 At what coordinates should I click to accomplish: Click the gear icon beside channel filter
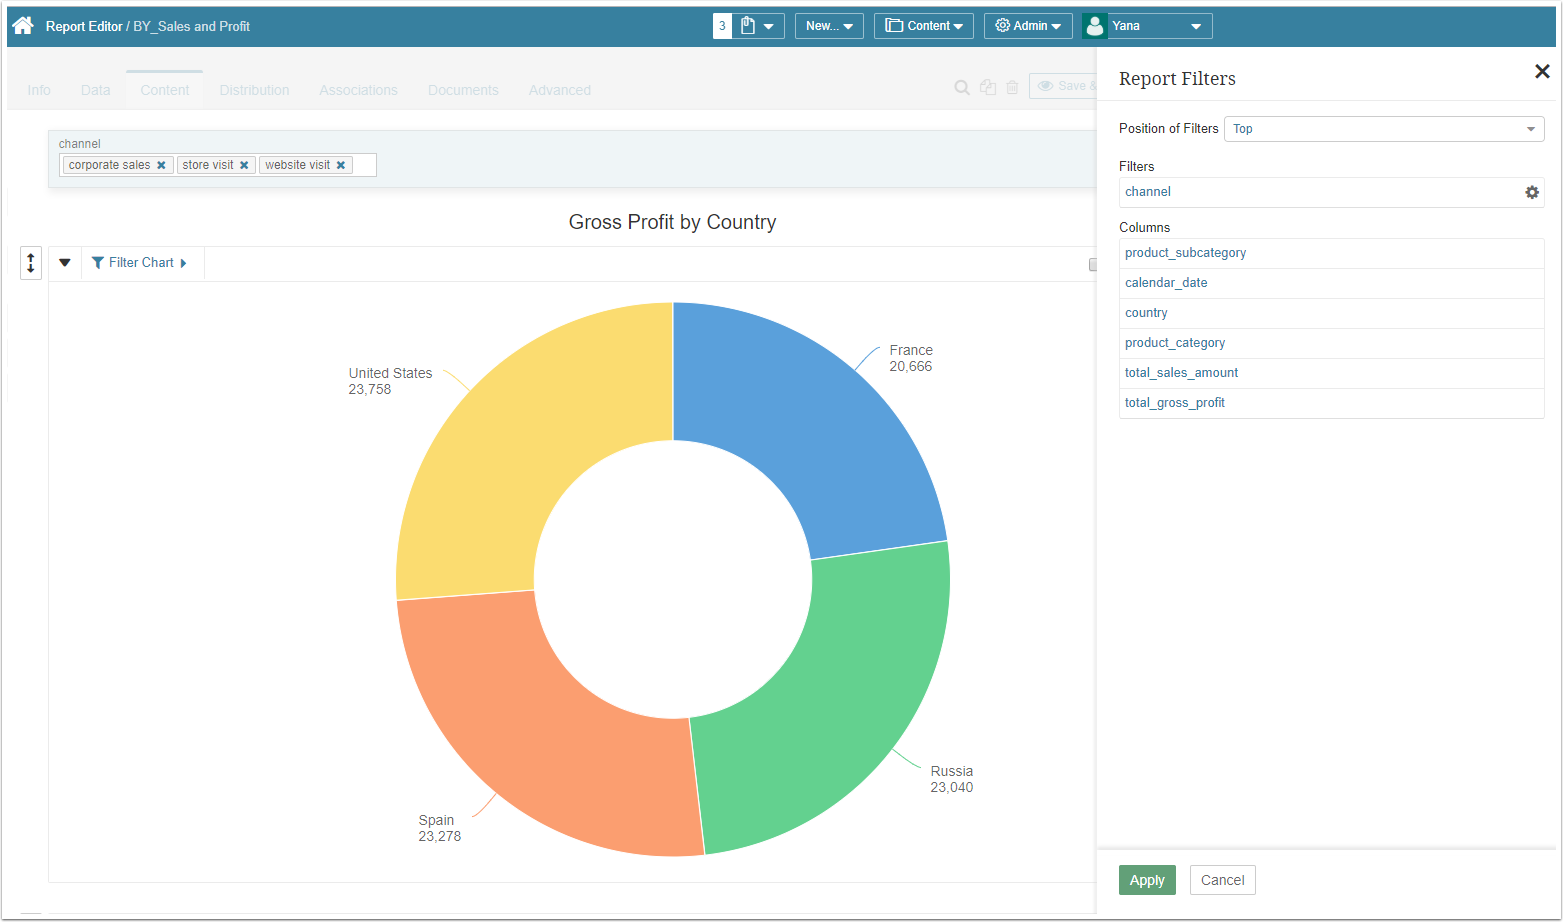(1531, 192)
